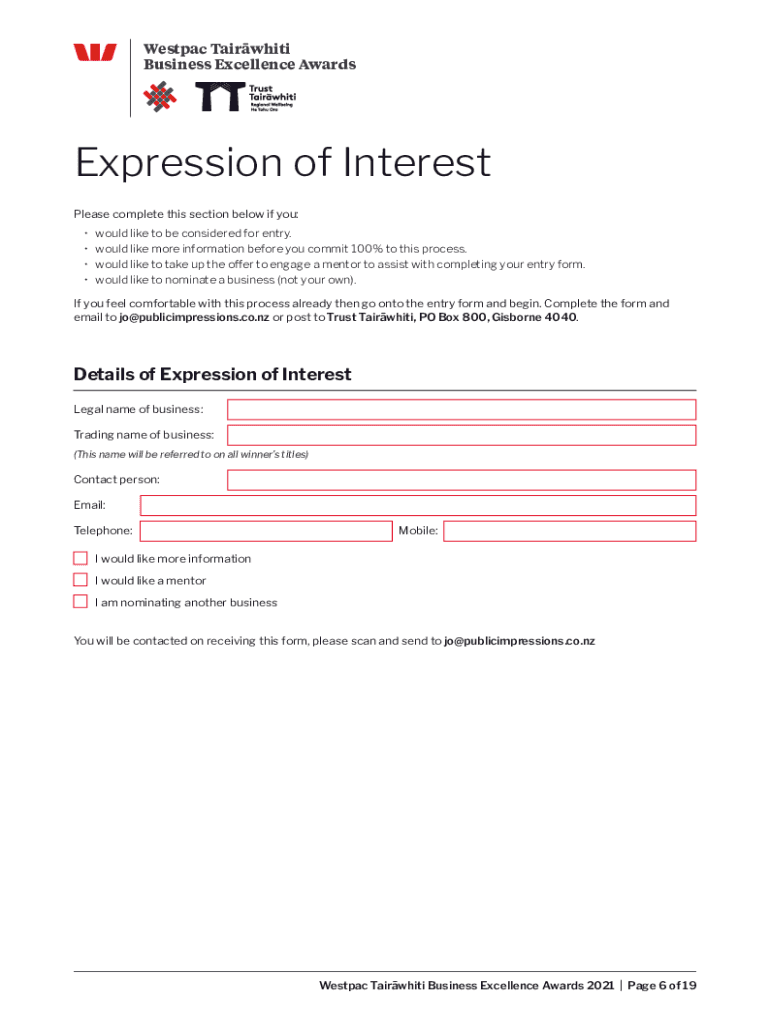
Task: Click the red woven pattern logo
Action: 159,97
